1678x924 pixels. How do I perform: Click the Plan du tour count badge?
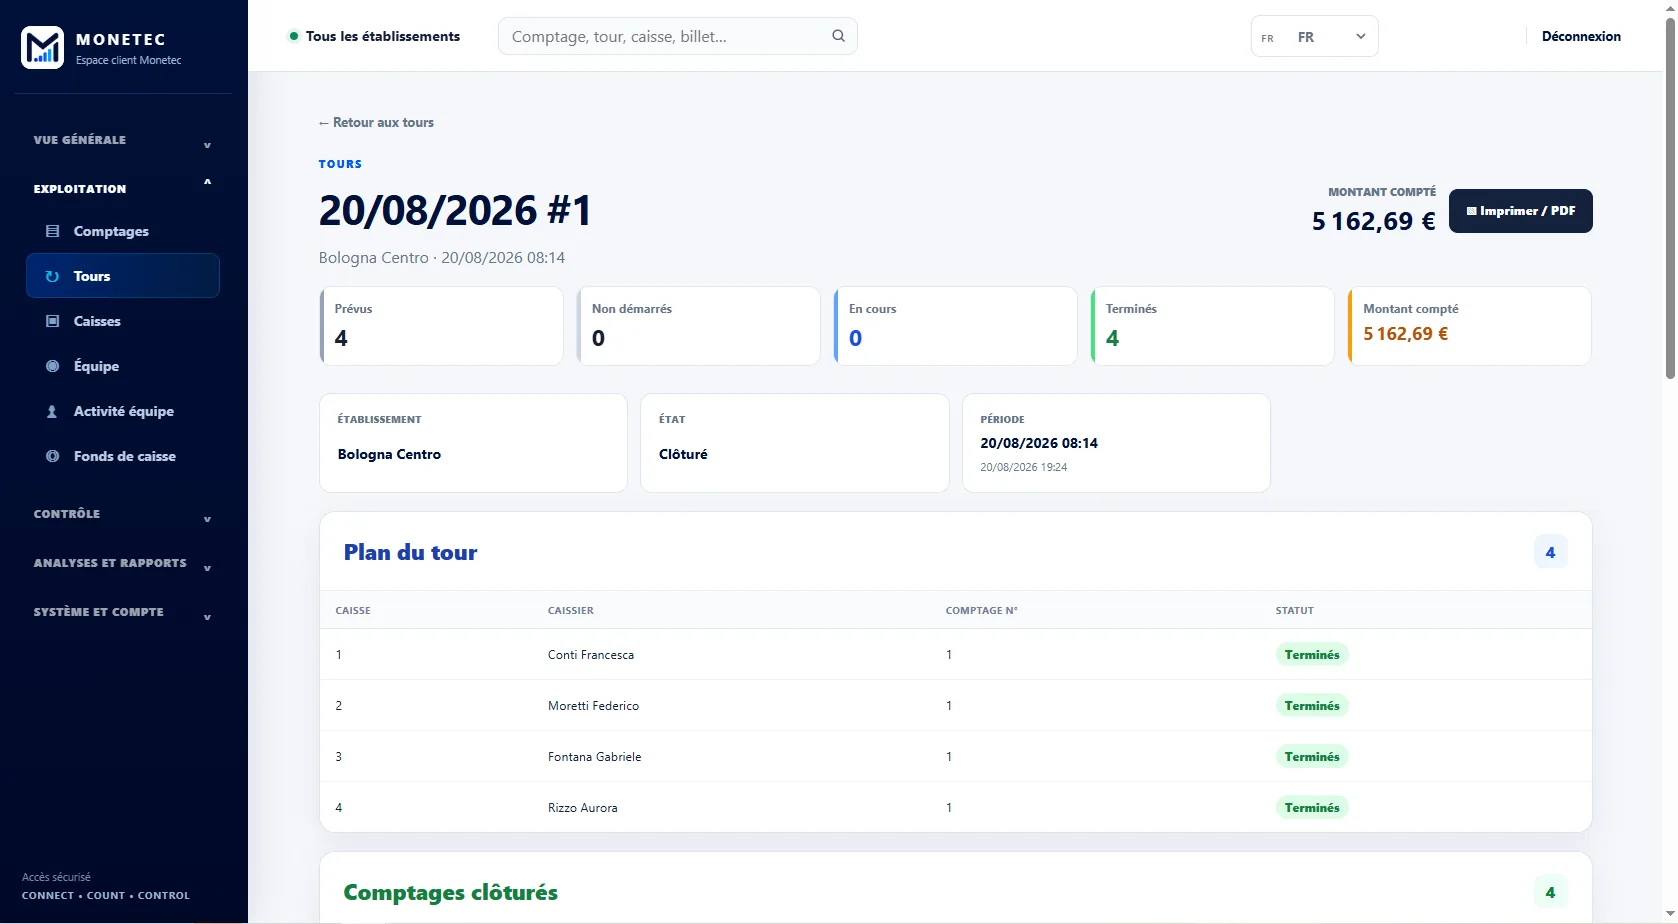point(1550,552)
